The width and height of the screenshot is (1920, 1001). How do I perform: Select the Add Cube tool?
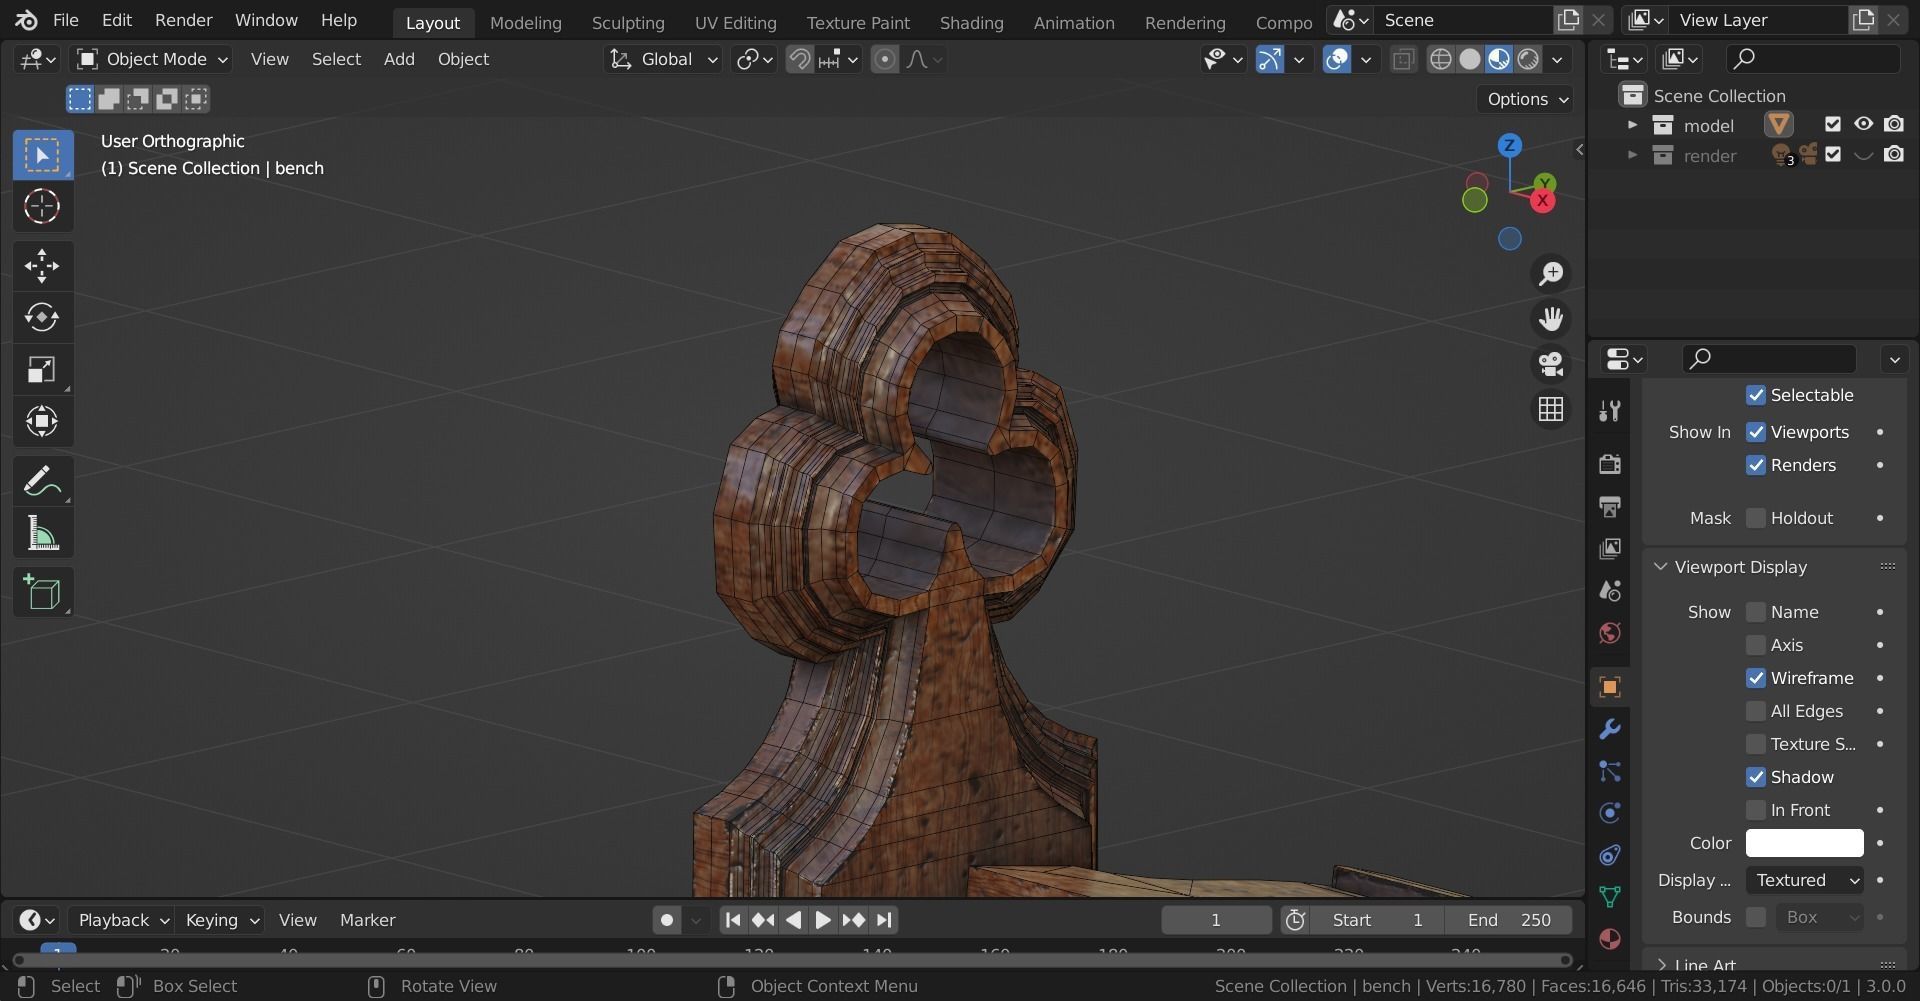[x=42, y=592]
